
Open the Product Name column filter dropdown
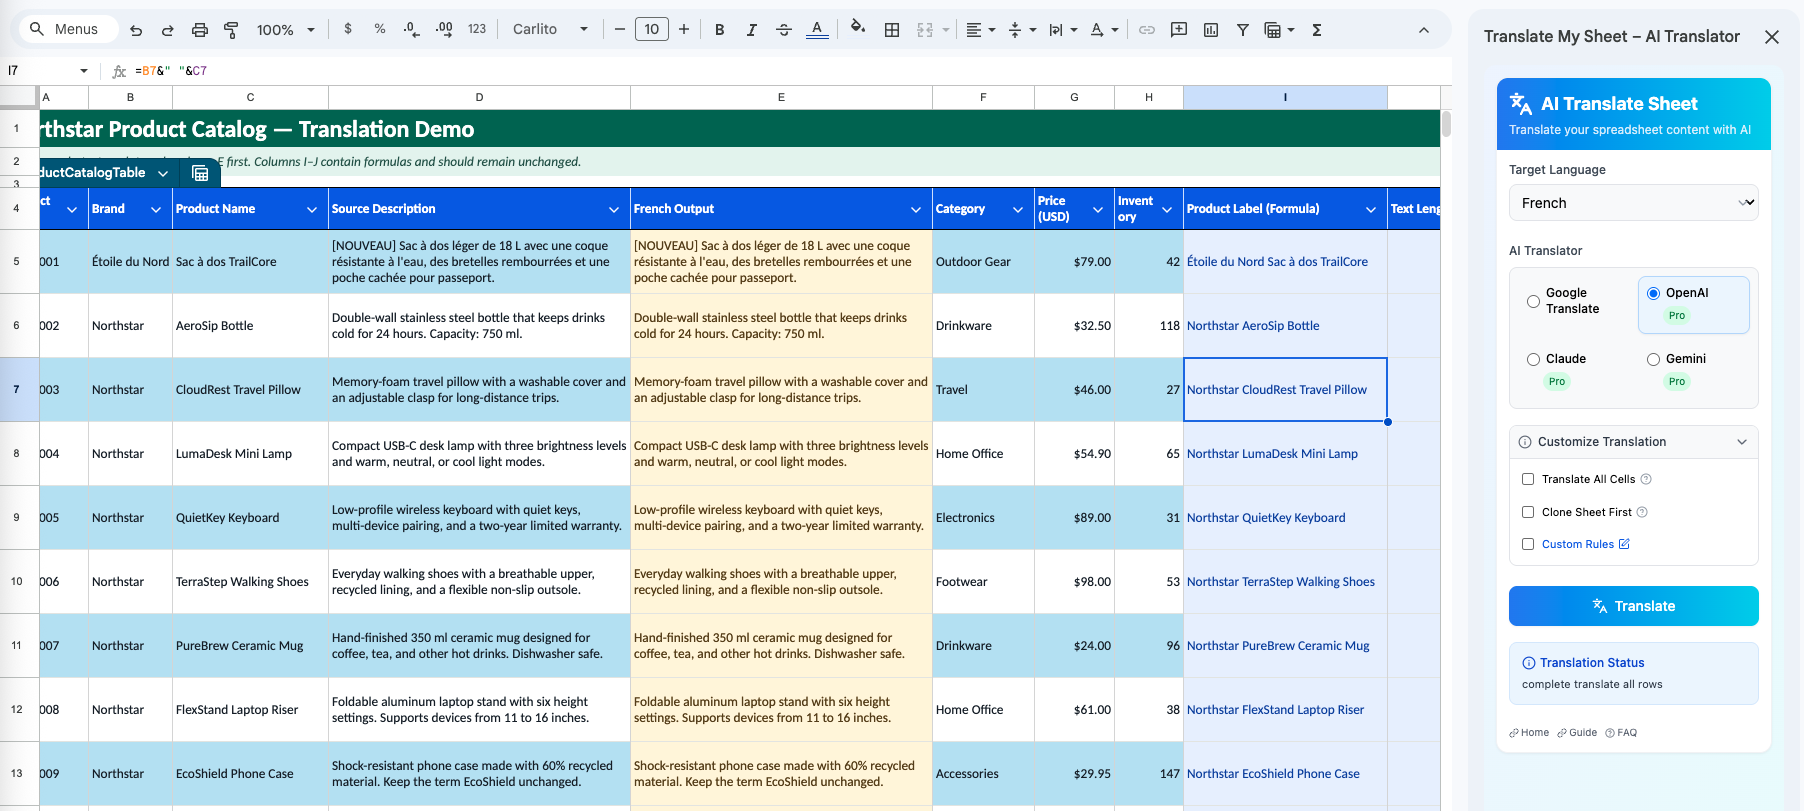312,209
